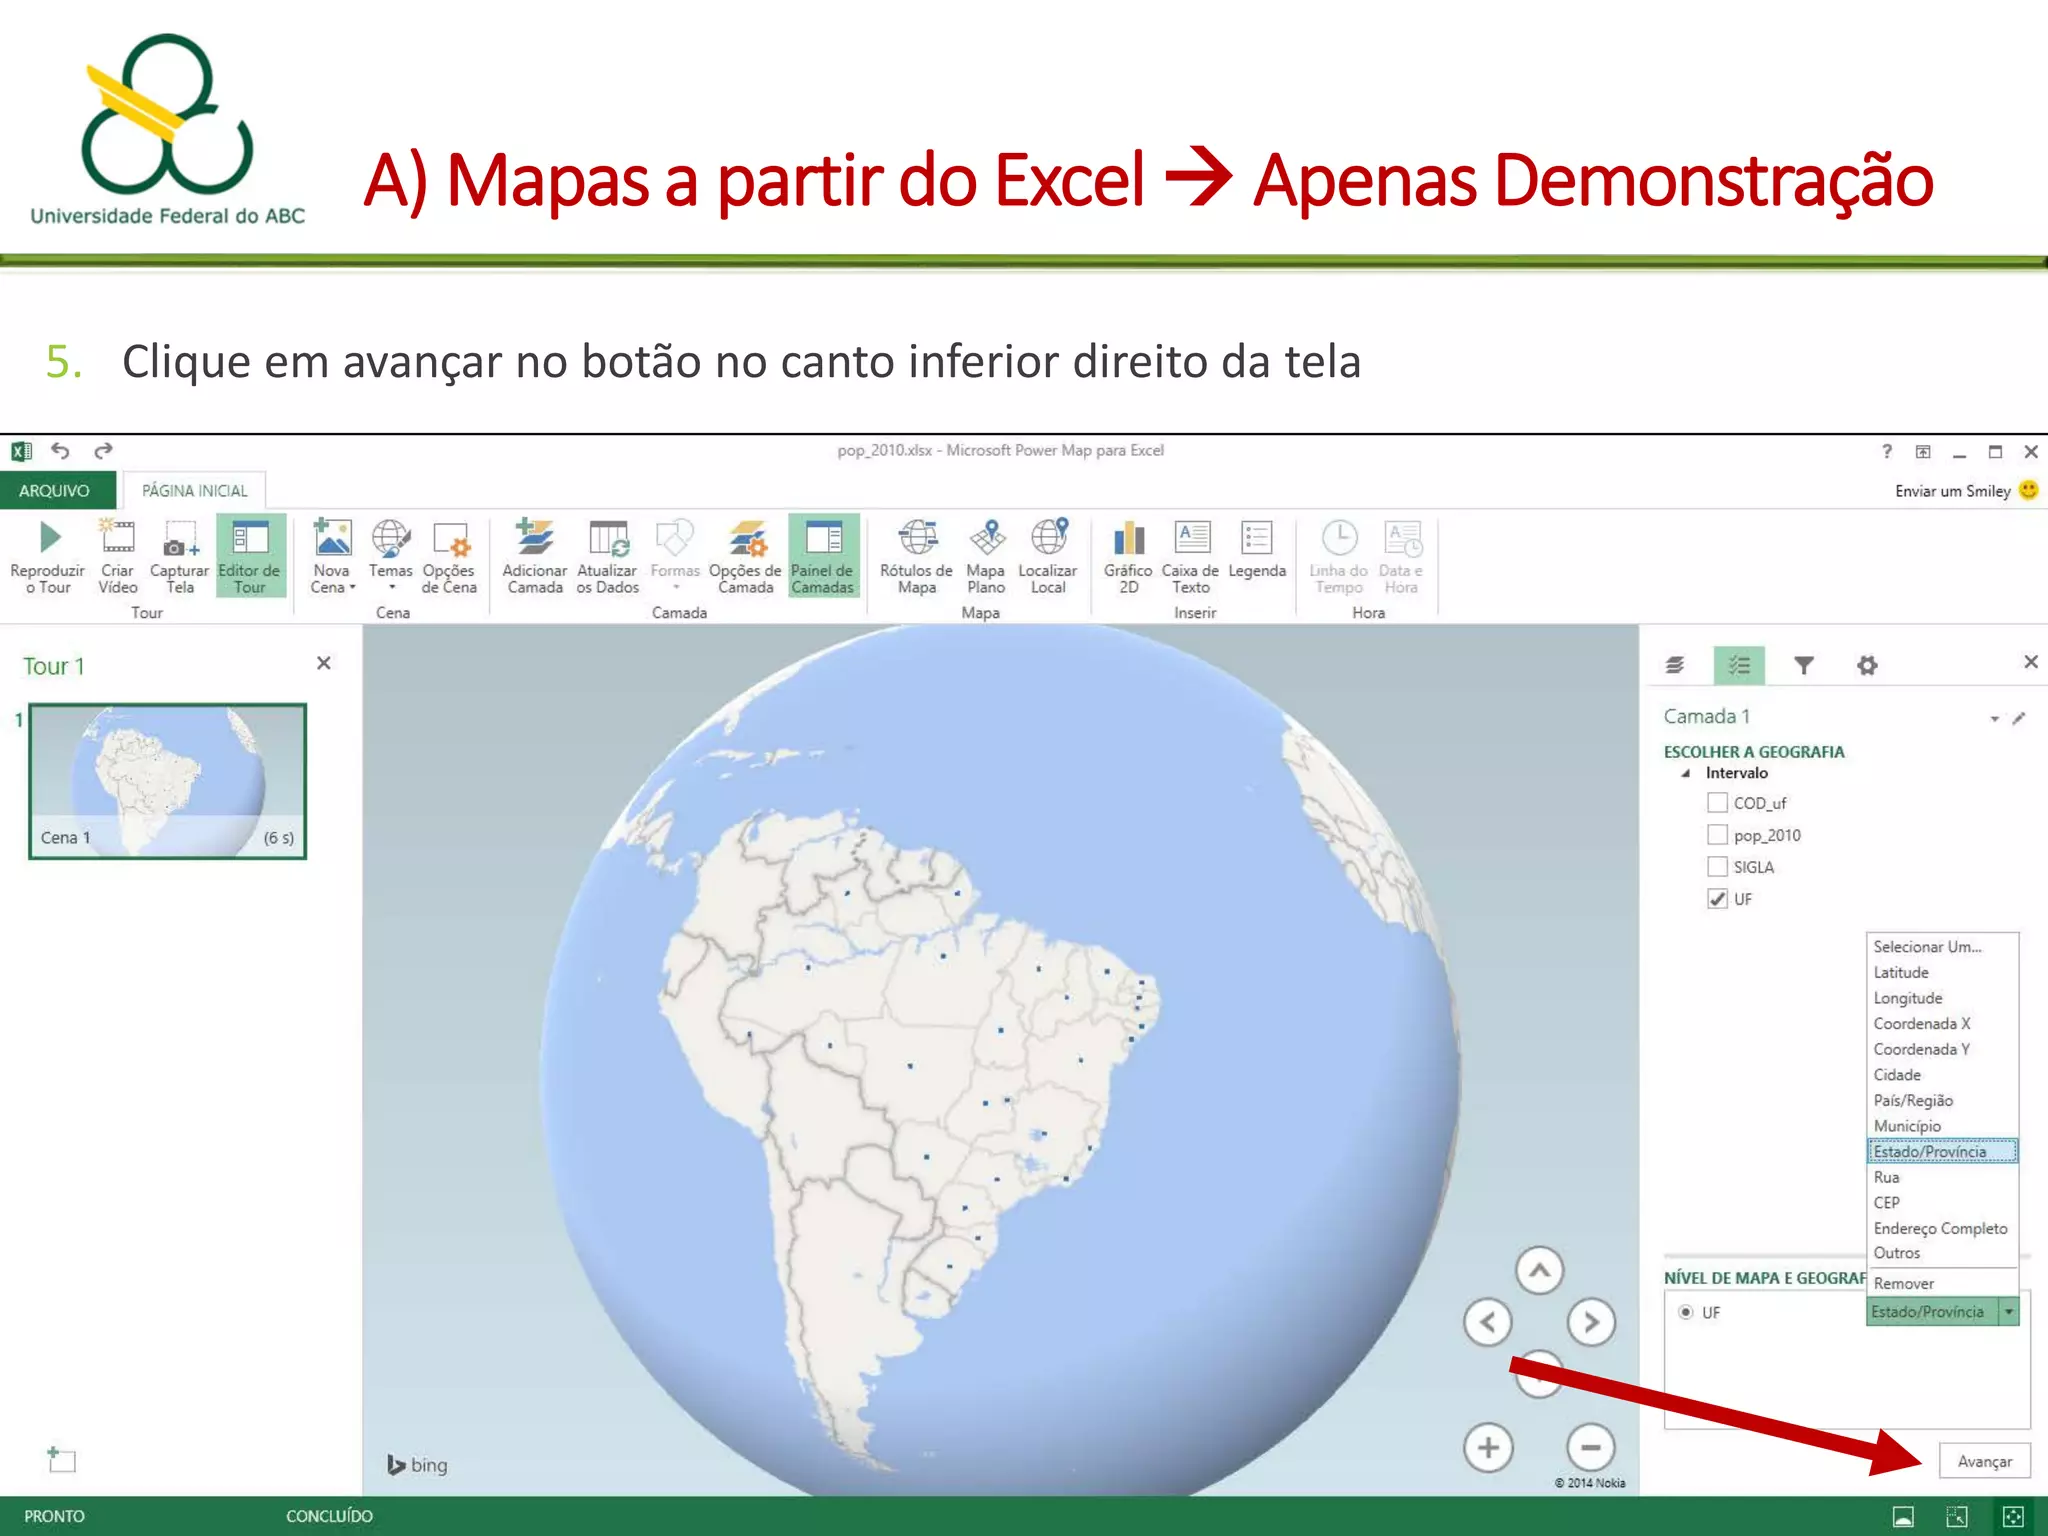Click the undo arrow
This screenshot has height=1536, width=2048.
coord(61,451)
